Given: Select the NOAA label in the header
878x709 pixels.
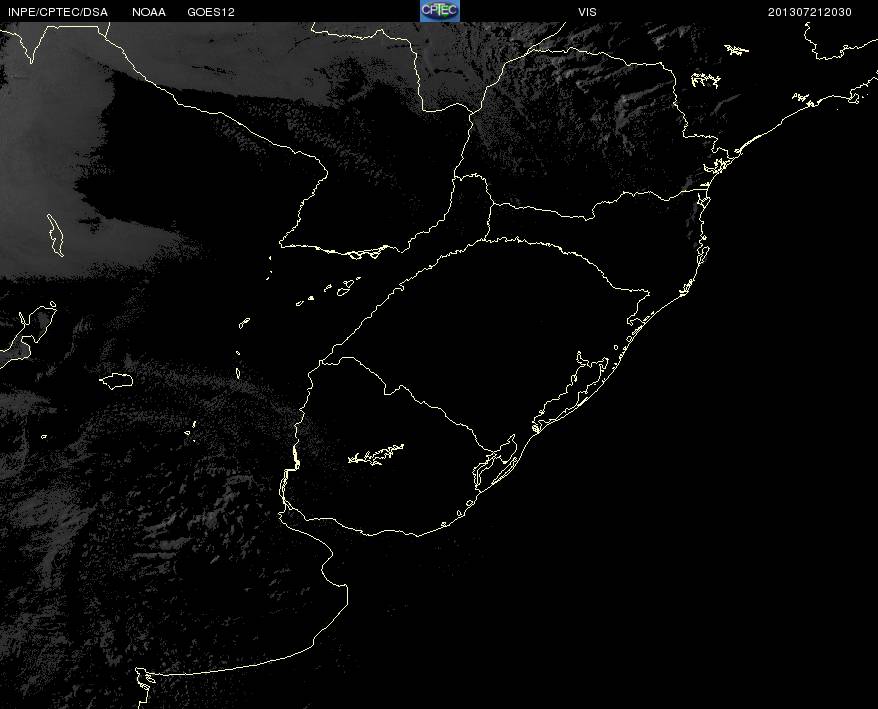Looking at the screenshot, I should pos(149,12).
